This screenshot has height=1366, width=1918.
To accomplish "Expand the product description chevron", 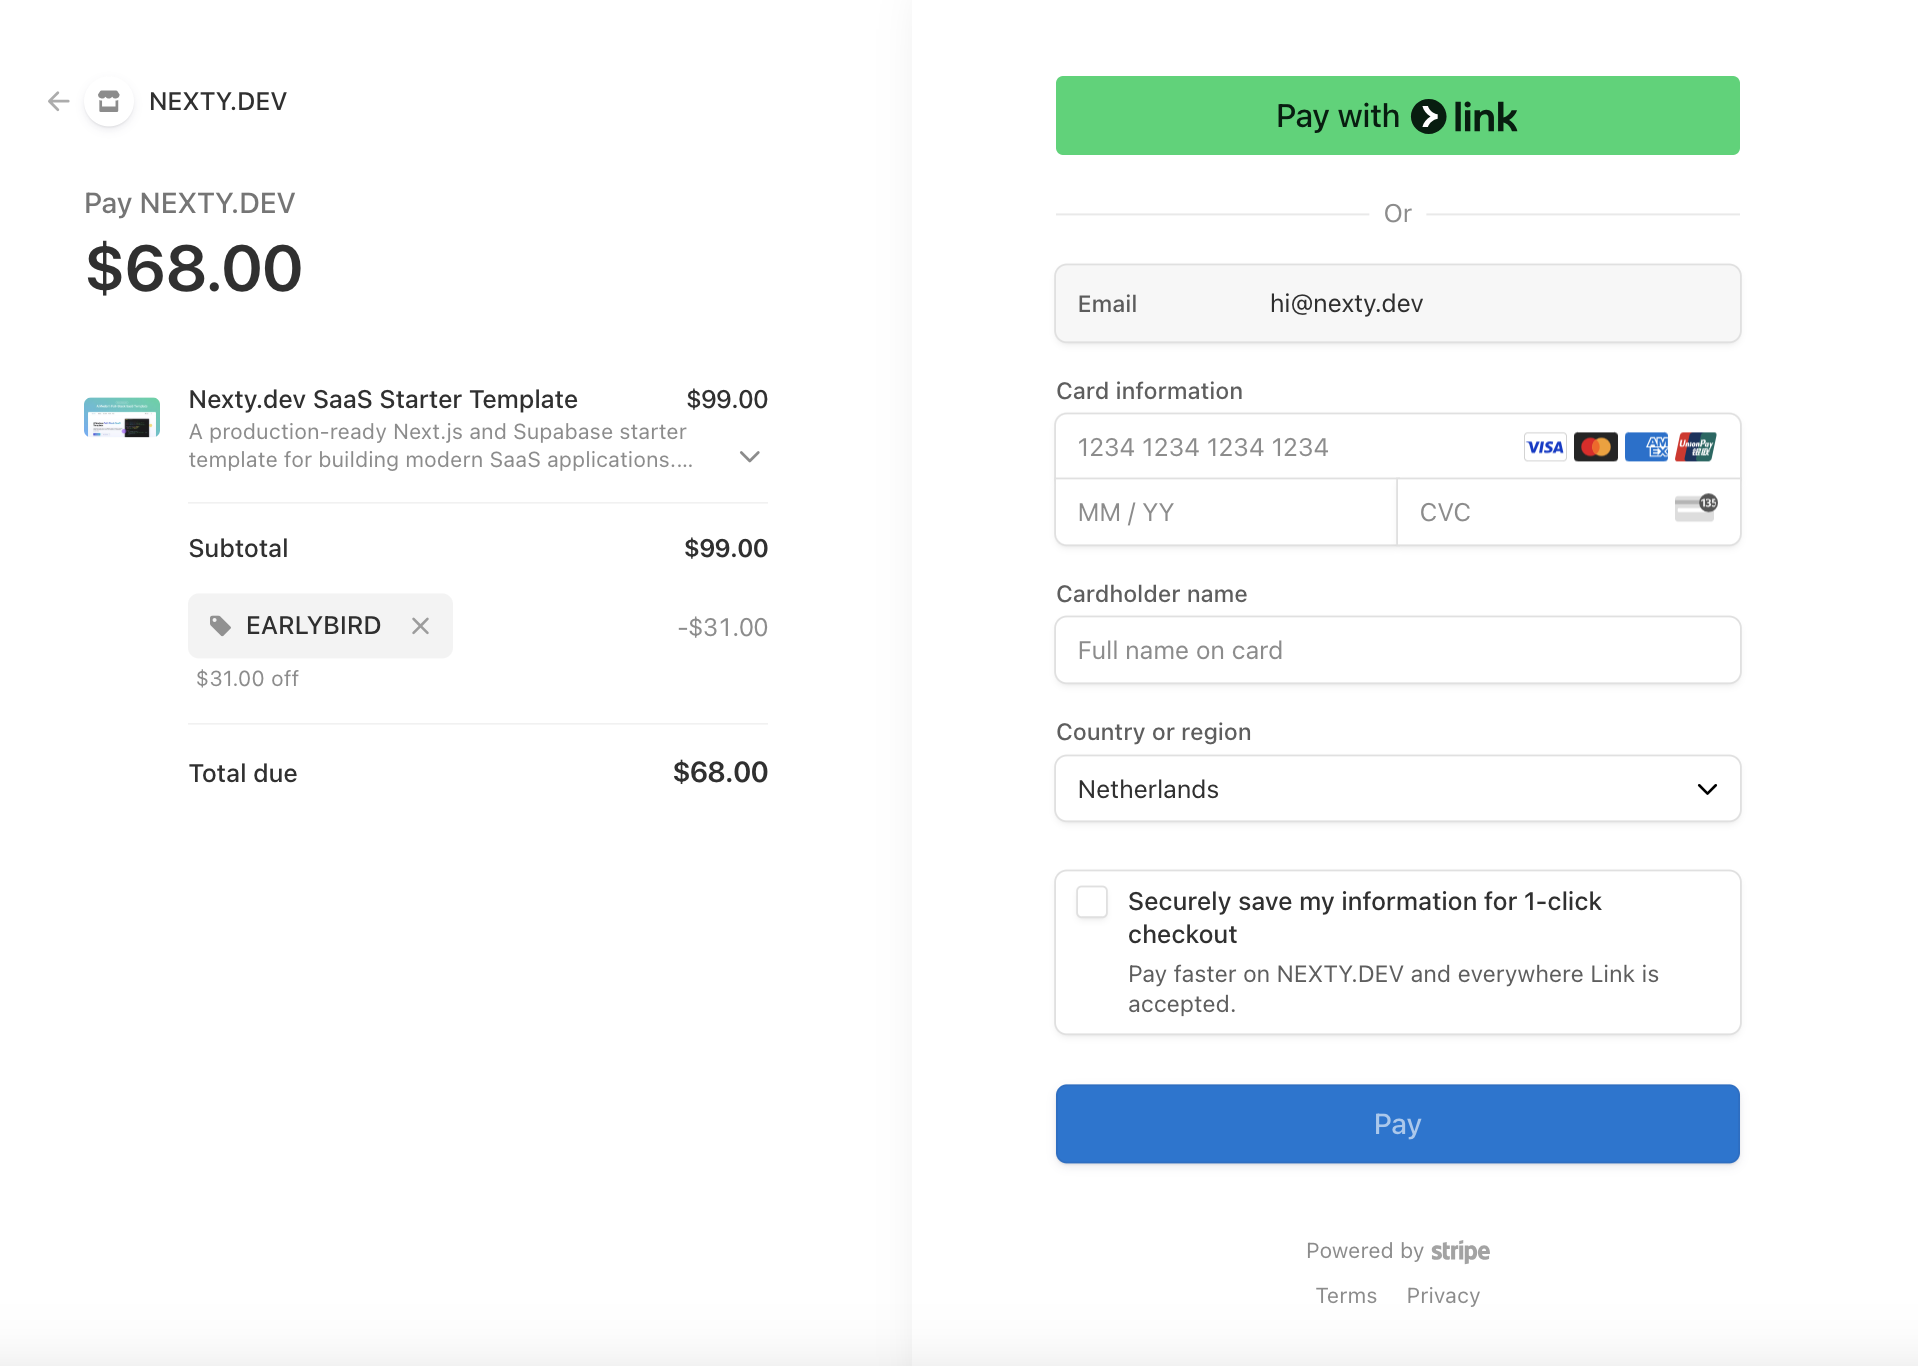I will [x=750, y=456].
